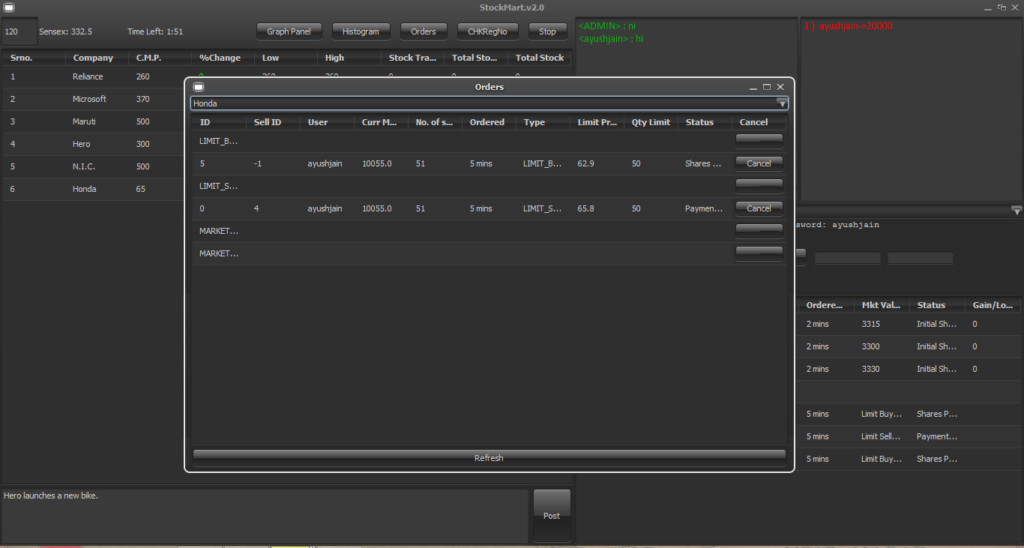Minimize the Orders window
The image size is (1024, 548).
click(x=753, y=87)
